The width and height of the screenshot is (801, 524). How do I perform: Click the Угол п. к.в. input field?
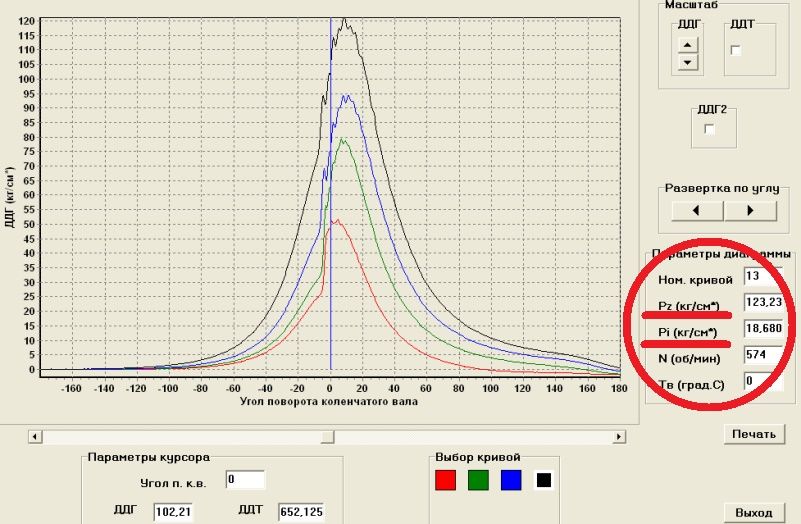[x=245, y=480]
